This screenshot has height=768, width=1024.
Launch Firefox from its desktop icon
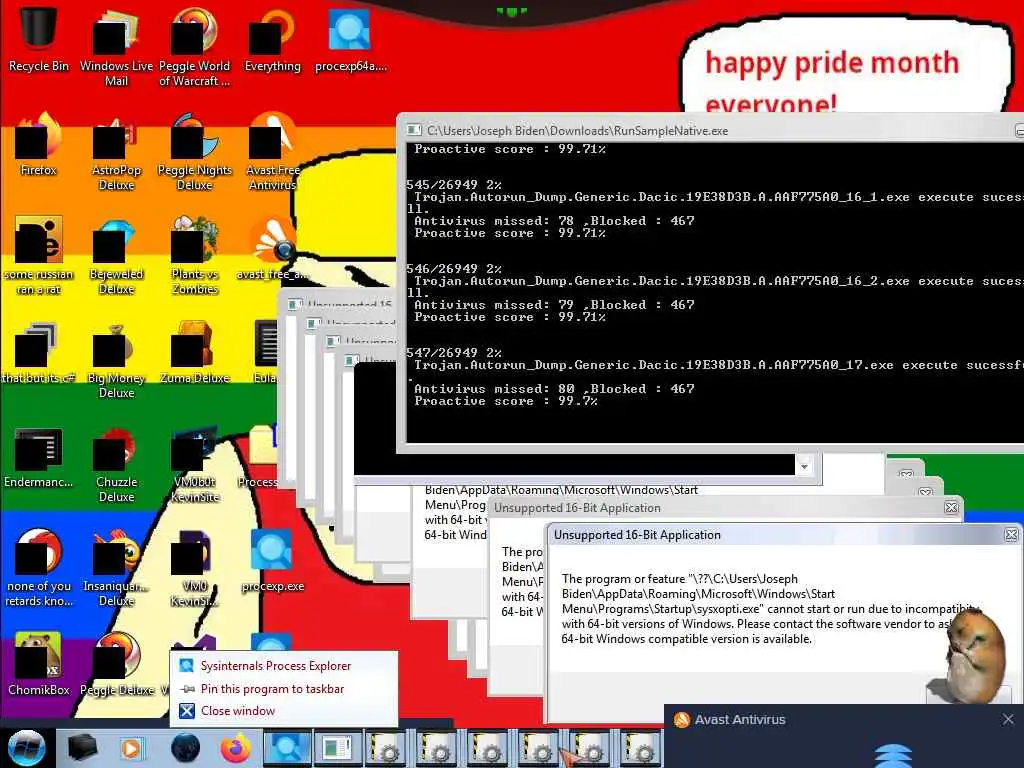(x=39, y=144)
